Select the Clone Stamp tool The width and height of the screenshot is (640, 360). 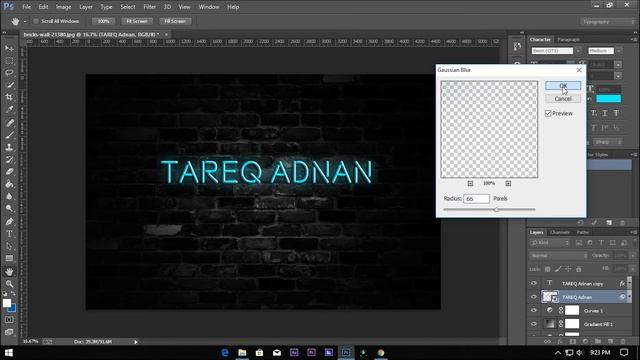[9, 147]
